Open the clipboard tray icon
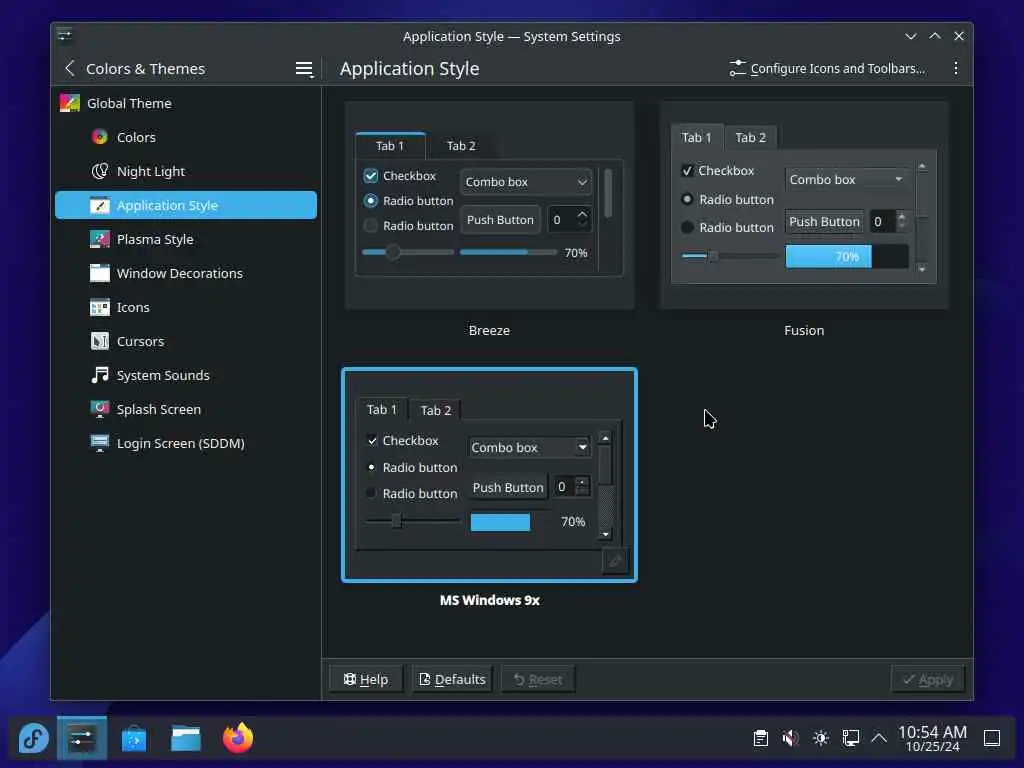1024x768 pixels. click(760, 738)
